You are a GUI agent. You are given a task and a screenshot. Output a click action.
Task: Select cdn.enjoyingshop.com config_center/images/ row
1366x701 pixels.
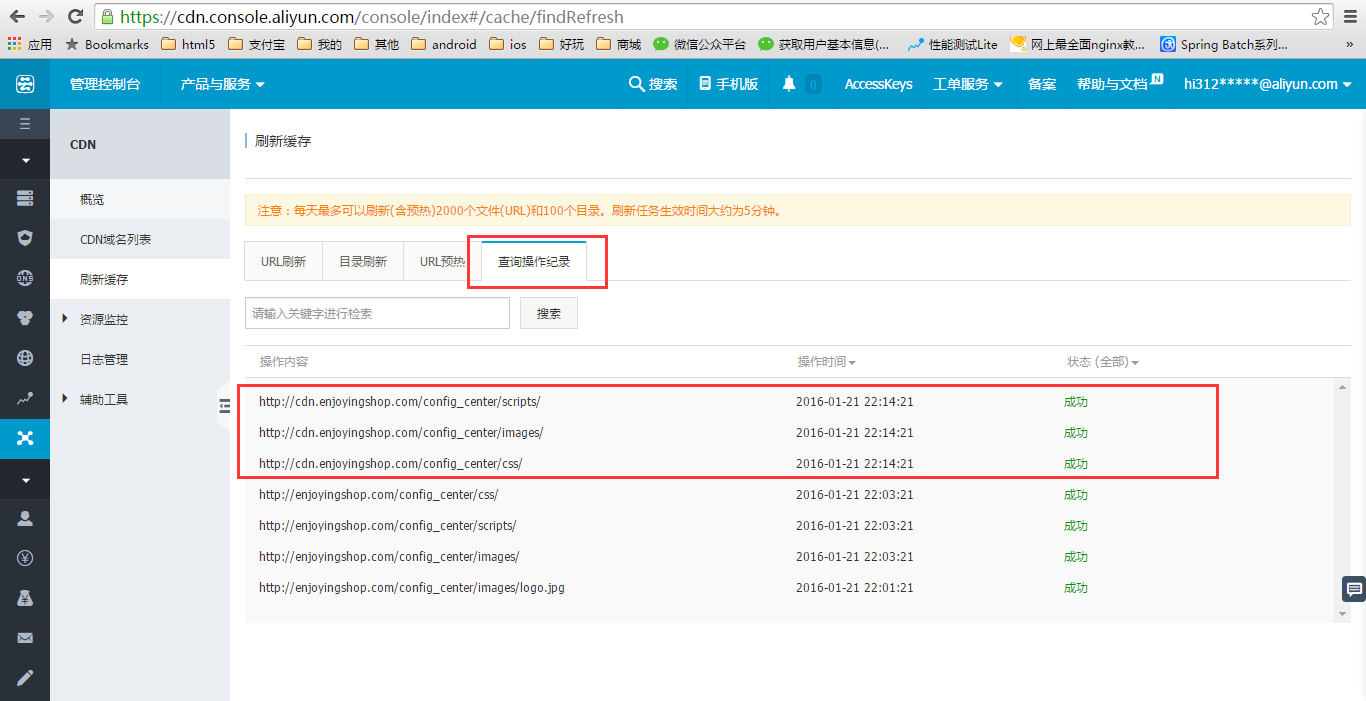[790, 433]
